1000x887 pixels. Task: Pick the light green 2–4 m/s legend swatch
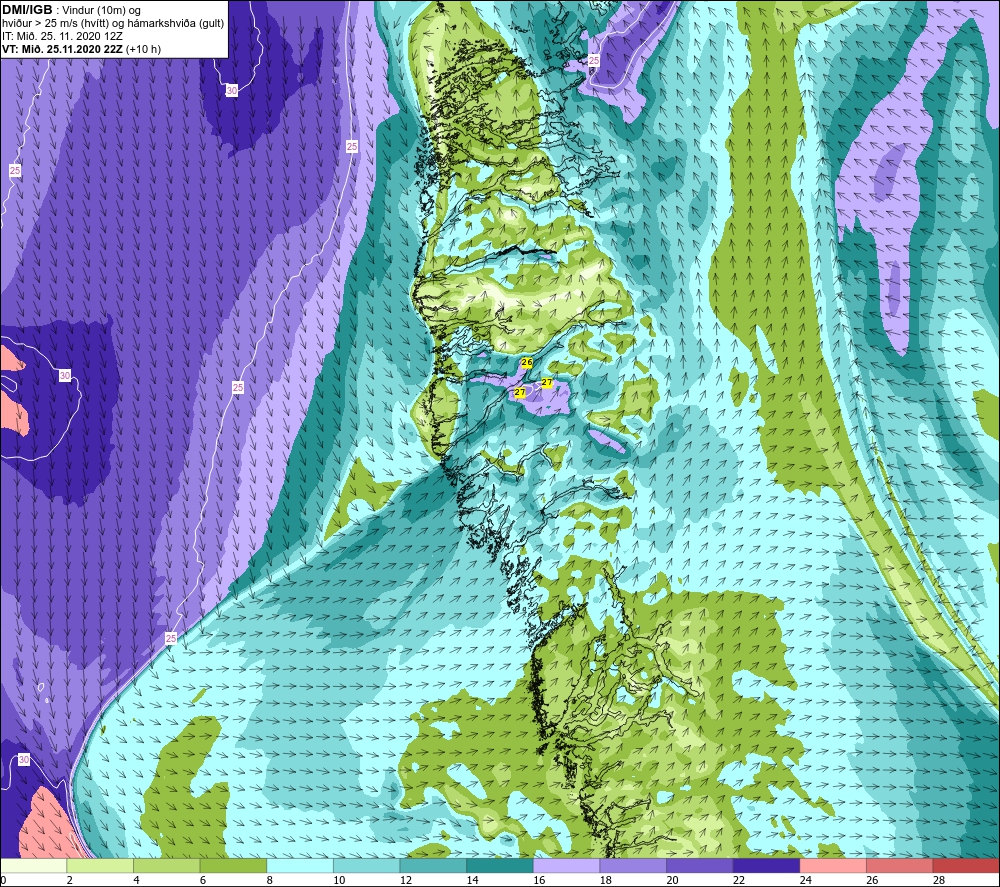click(99, 865)
